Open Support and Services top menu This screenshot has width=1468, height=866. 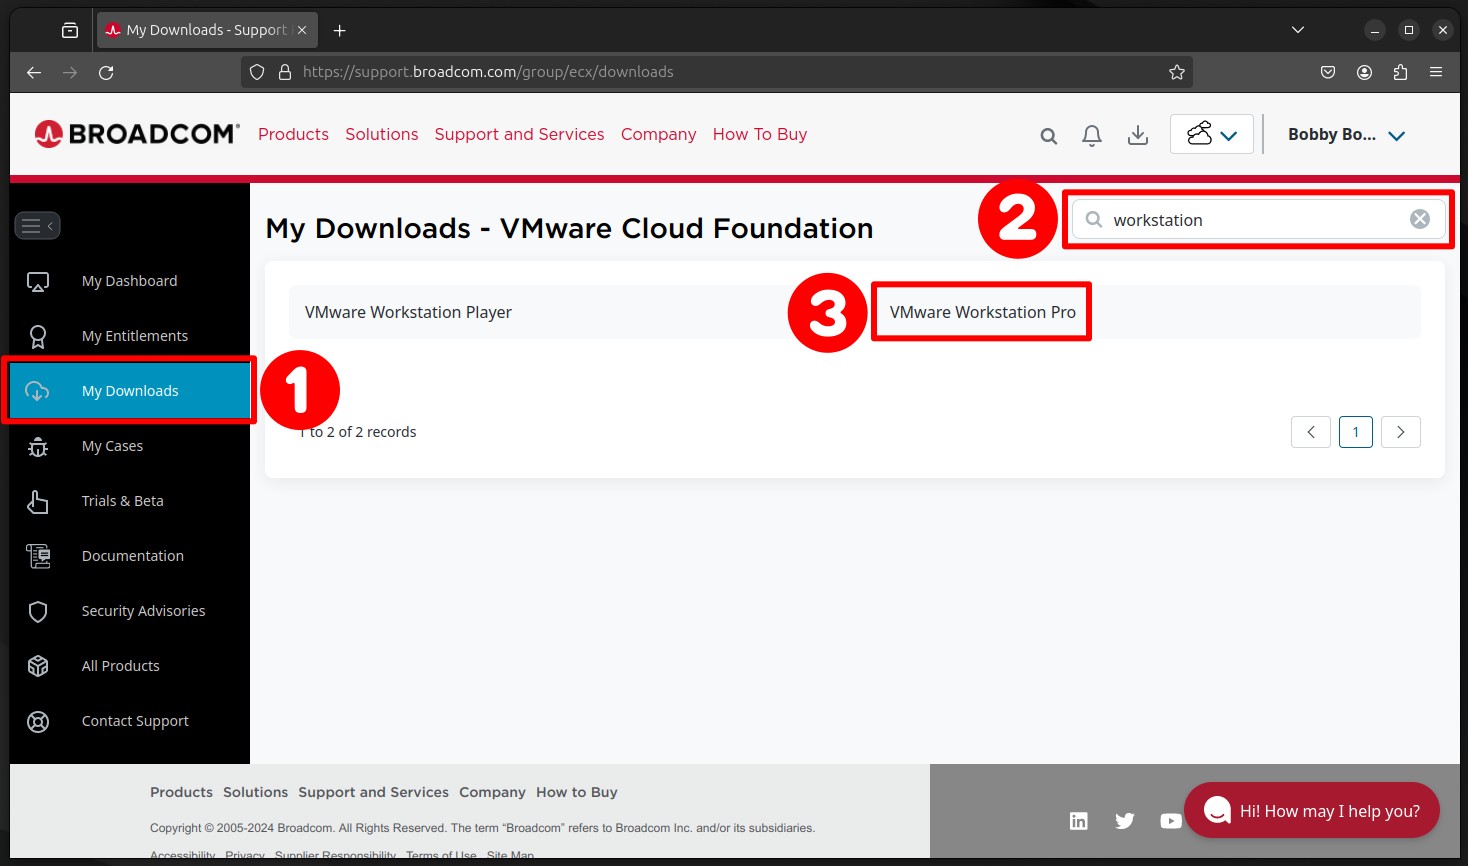pyautogui.click(x=519, y=134)
